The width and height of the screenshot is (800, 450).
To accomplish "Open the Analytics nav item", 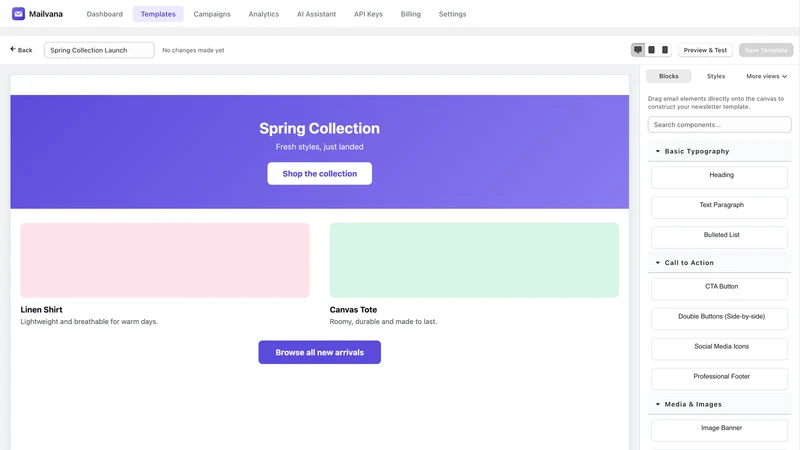I will point(264,14).
